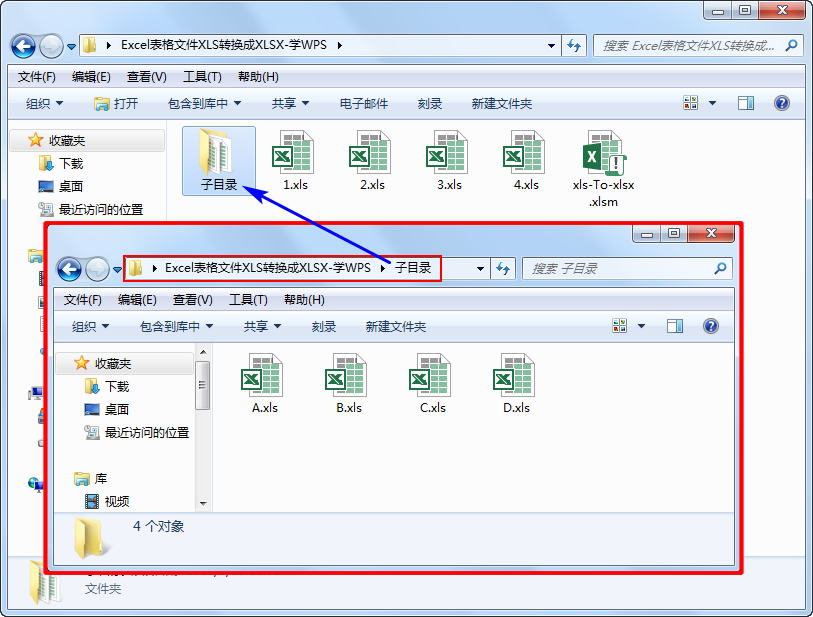The height and width of the screenshot is (617, 813).
Task: Open Help in the 子目录 window toolbar
Action: 711,326
